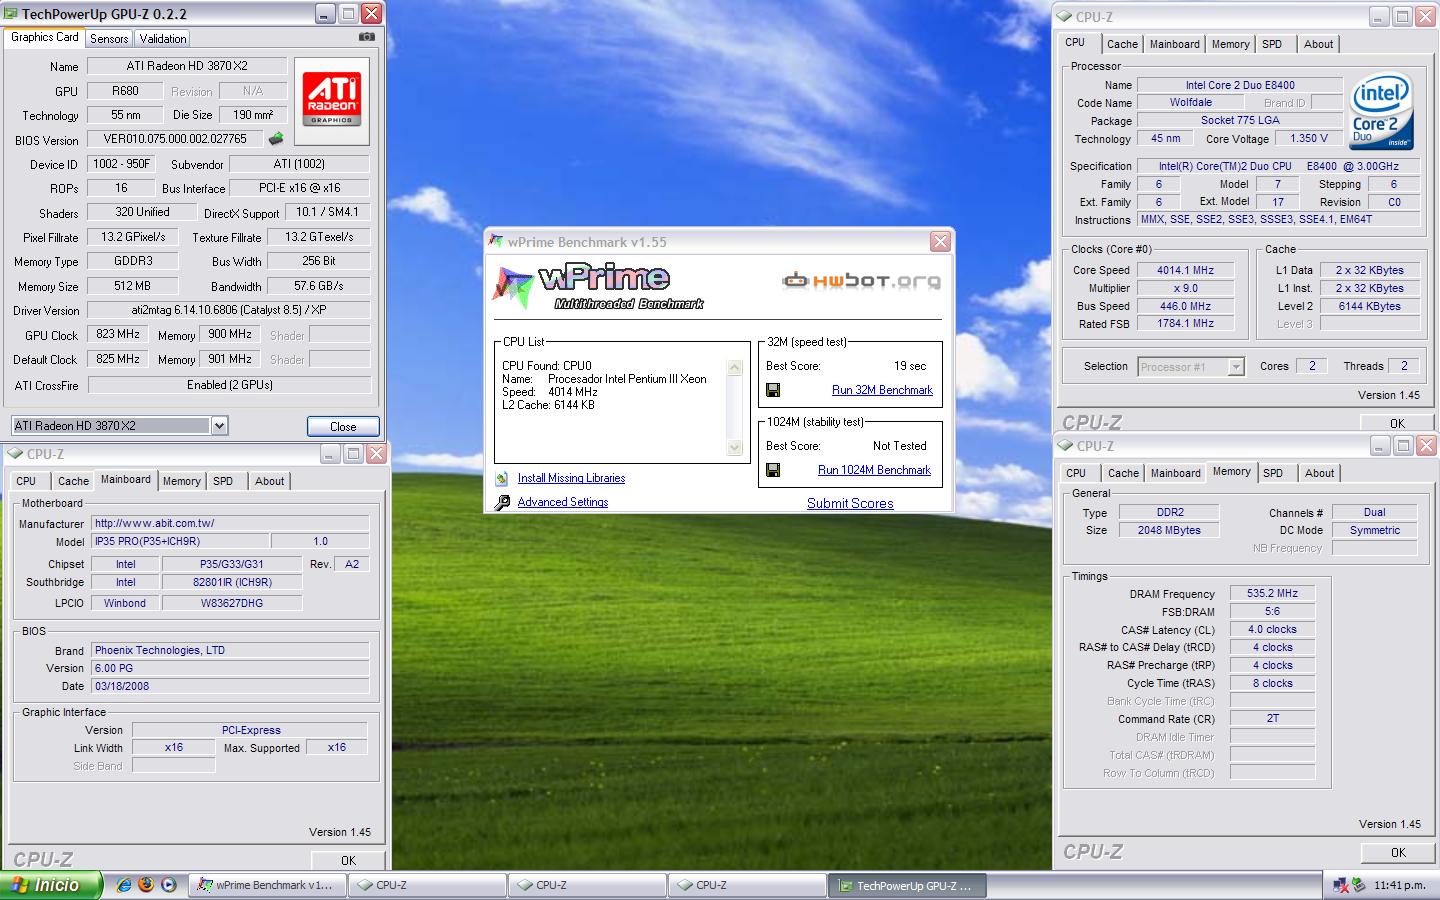Open the SPD tab in the CPU-Z memory timings window
This screenshot has height=900, width=1440.
tap(1273, 473)
